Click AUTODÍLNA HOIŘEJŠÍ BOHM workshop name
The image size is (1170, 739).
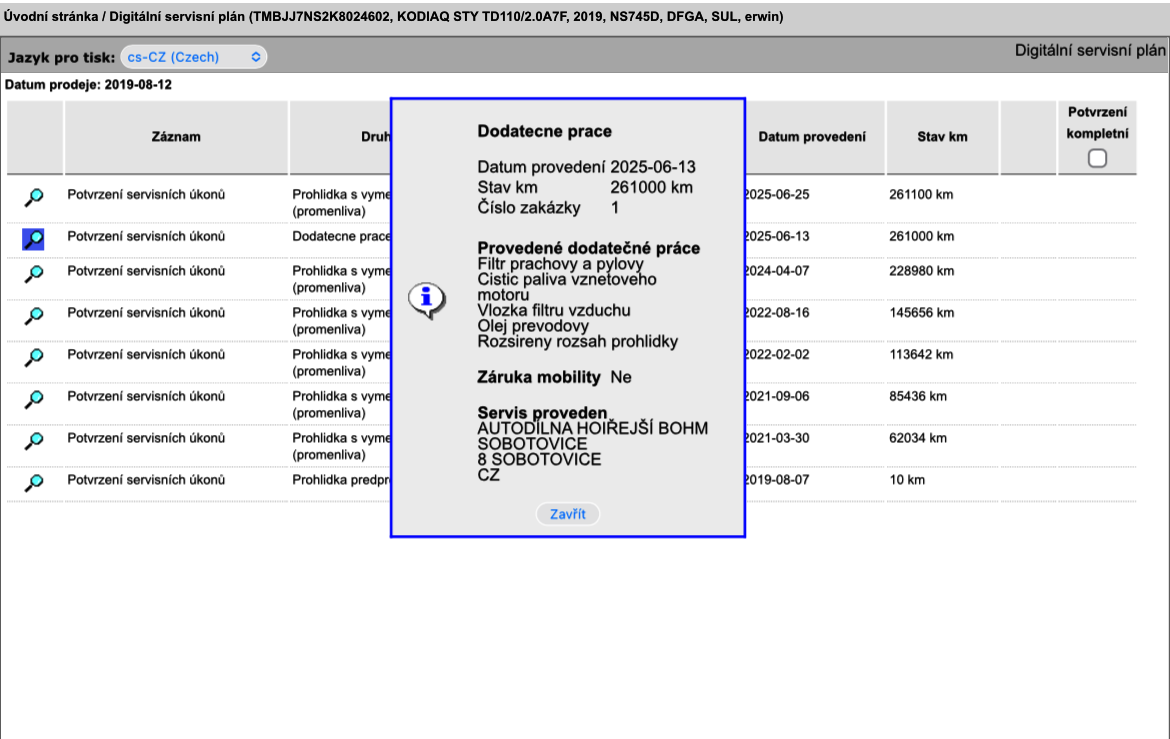592,428
